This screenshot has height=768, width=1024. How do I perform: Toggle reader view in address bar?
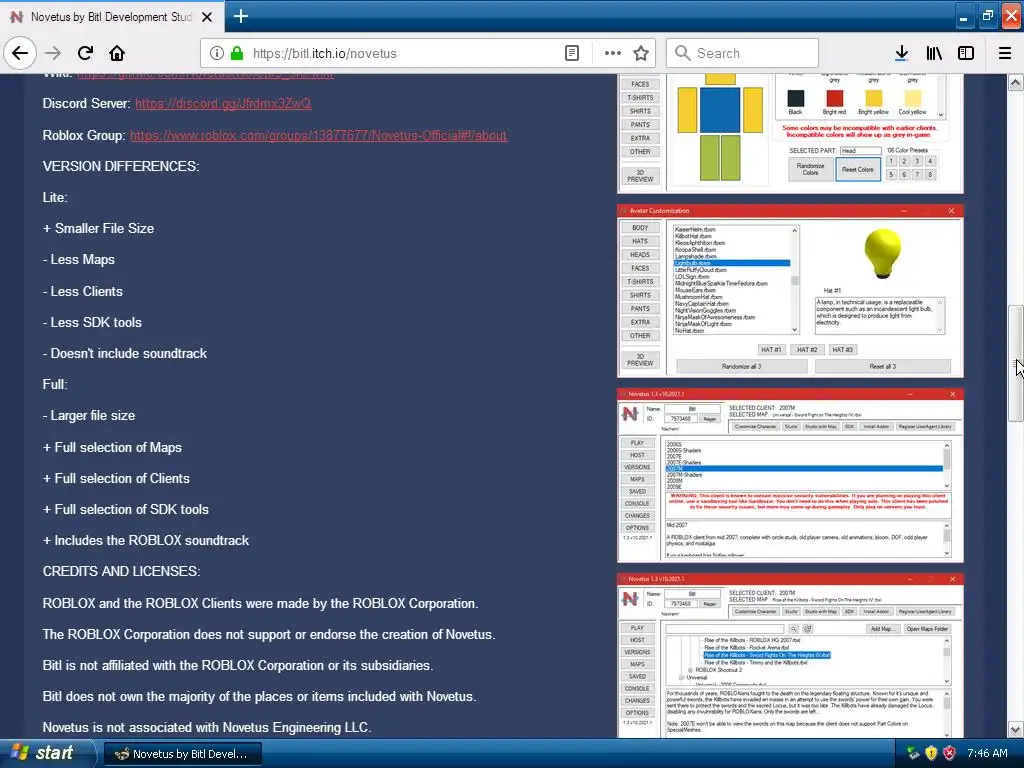point(572,54)
